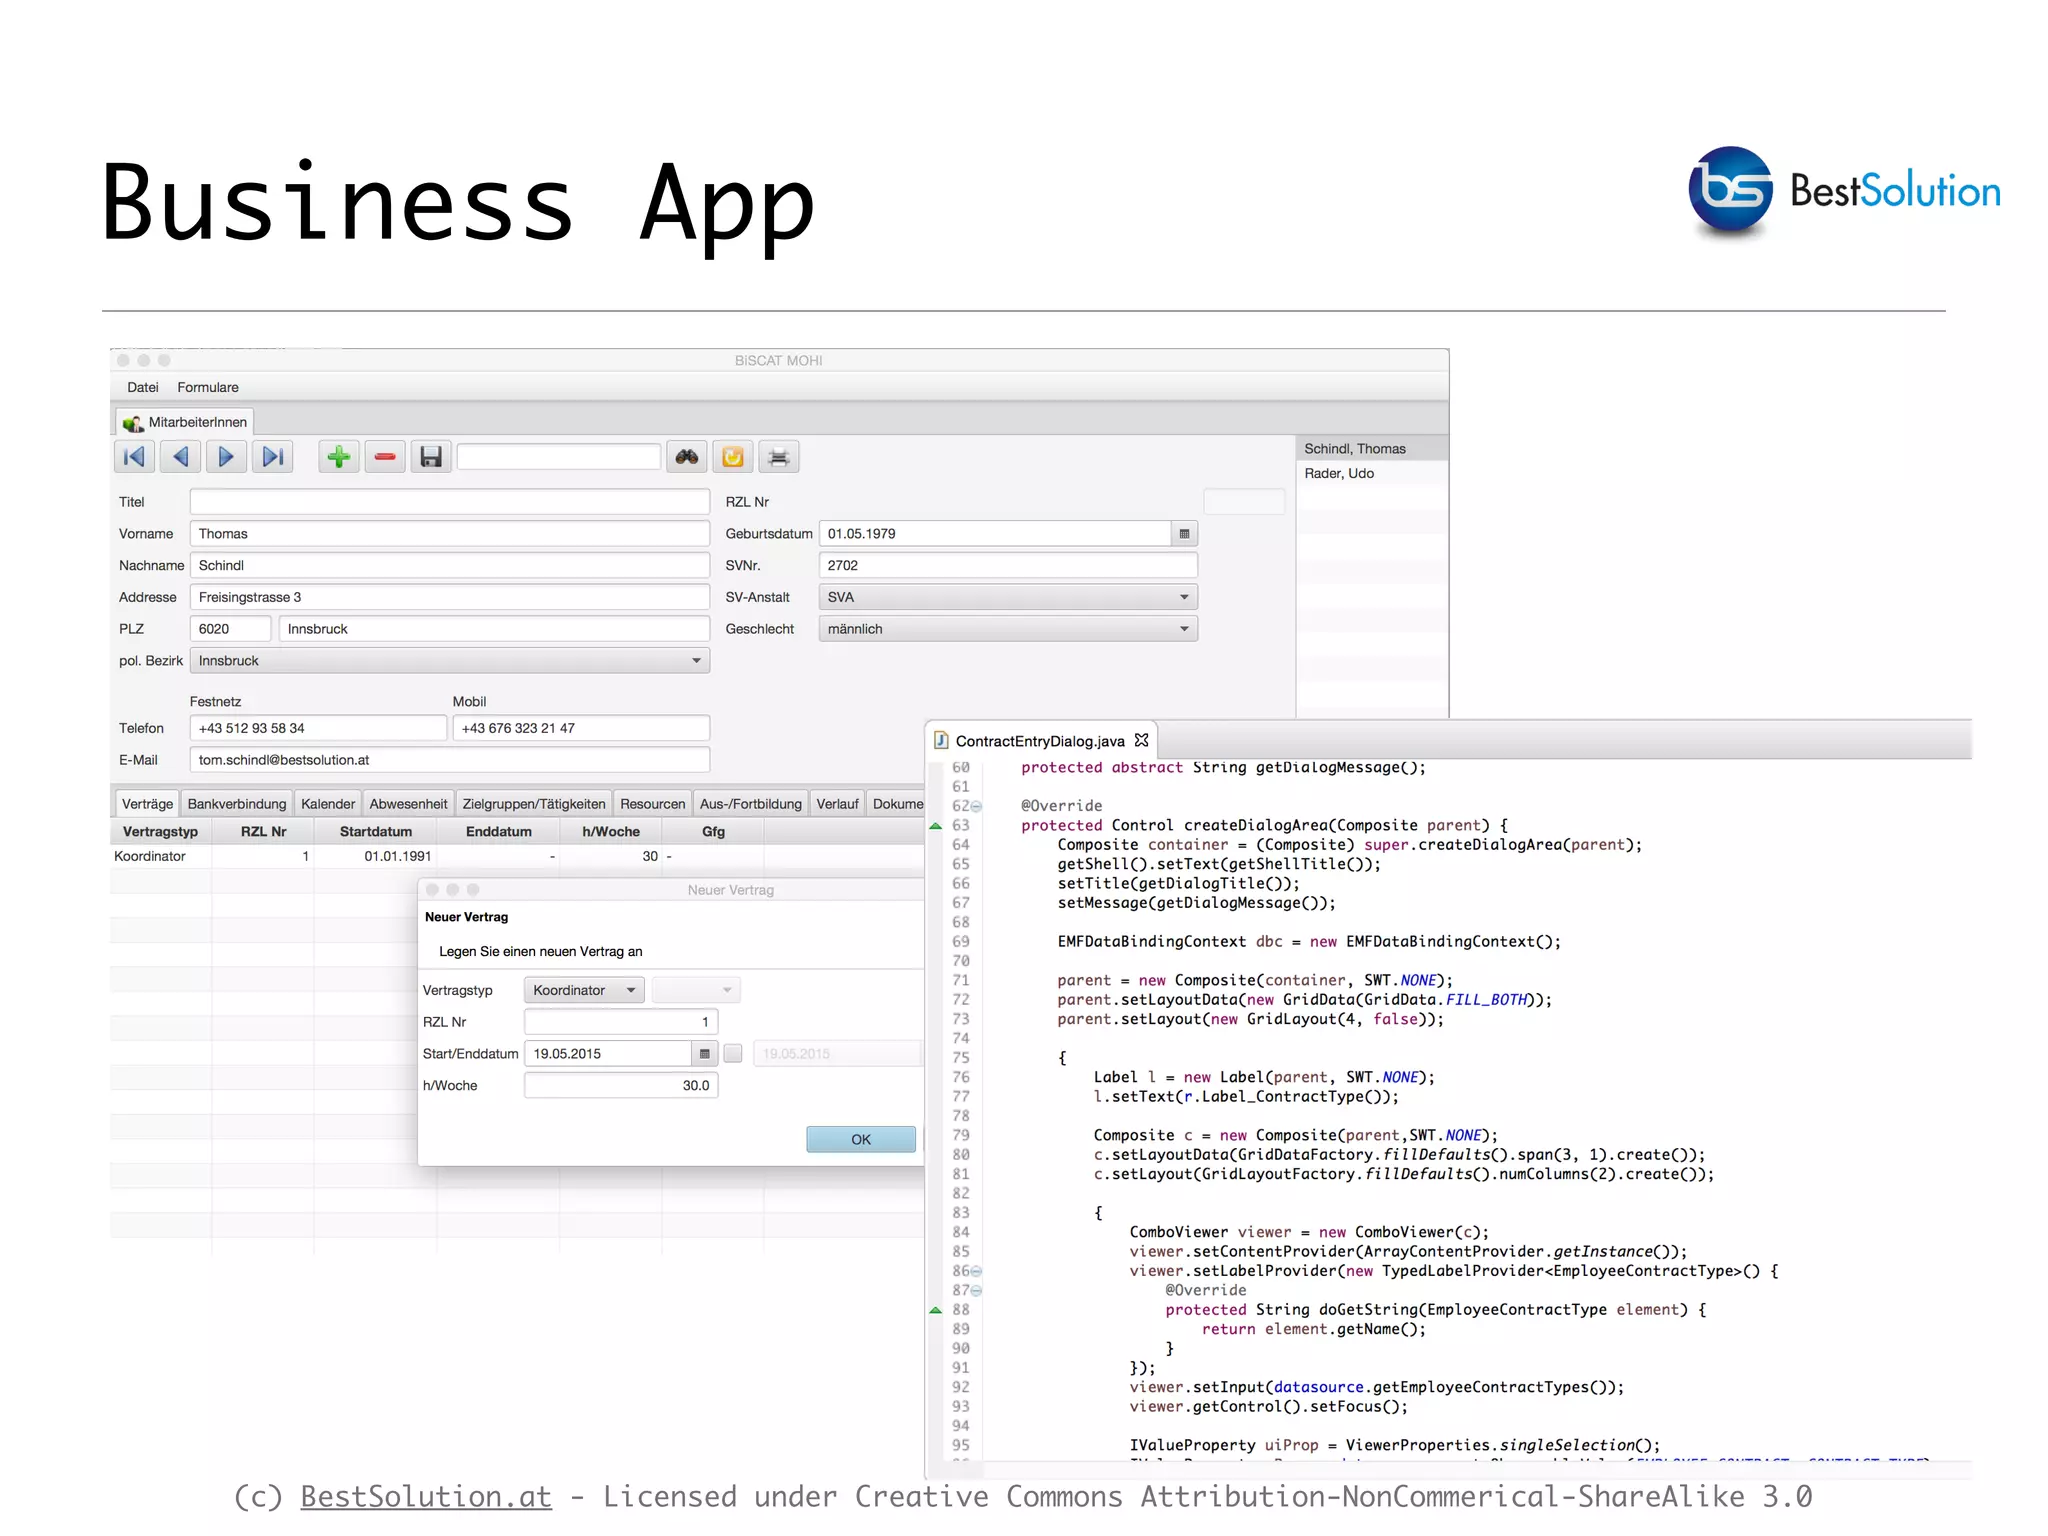
Task: Save record using floppy disk icon
Action: [431, 457]
